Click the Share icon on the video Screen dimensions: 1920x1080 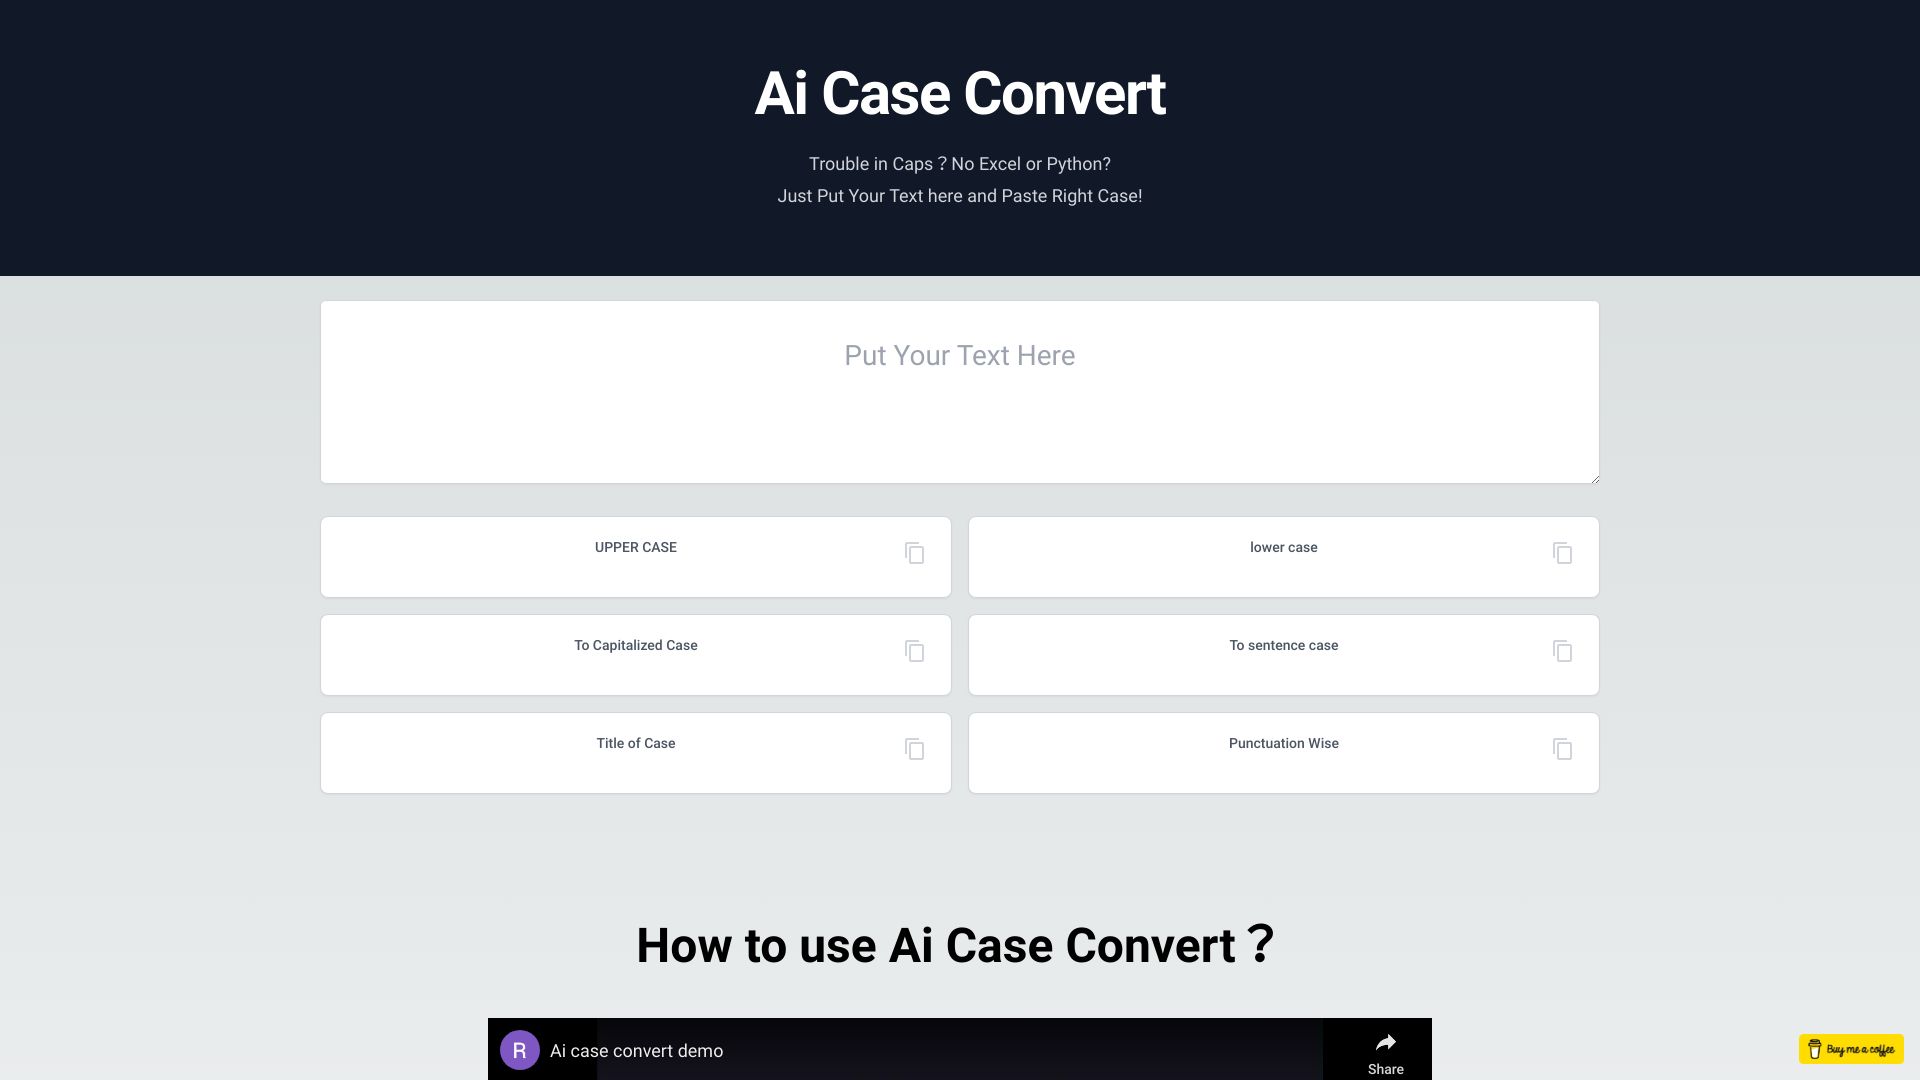[x=1385, y=1042]
